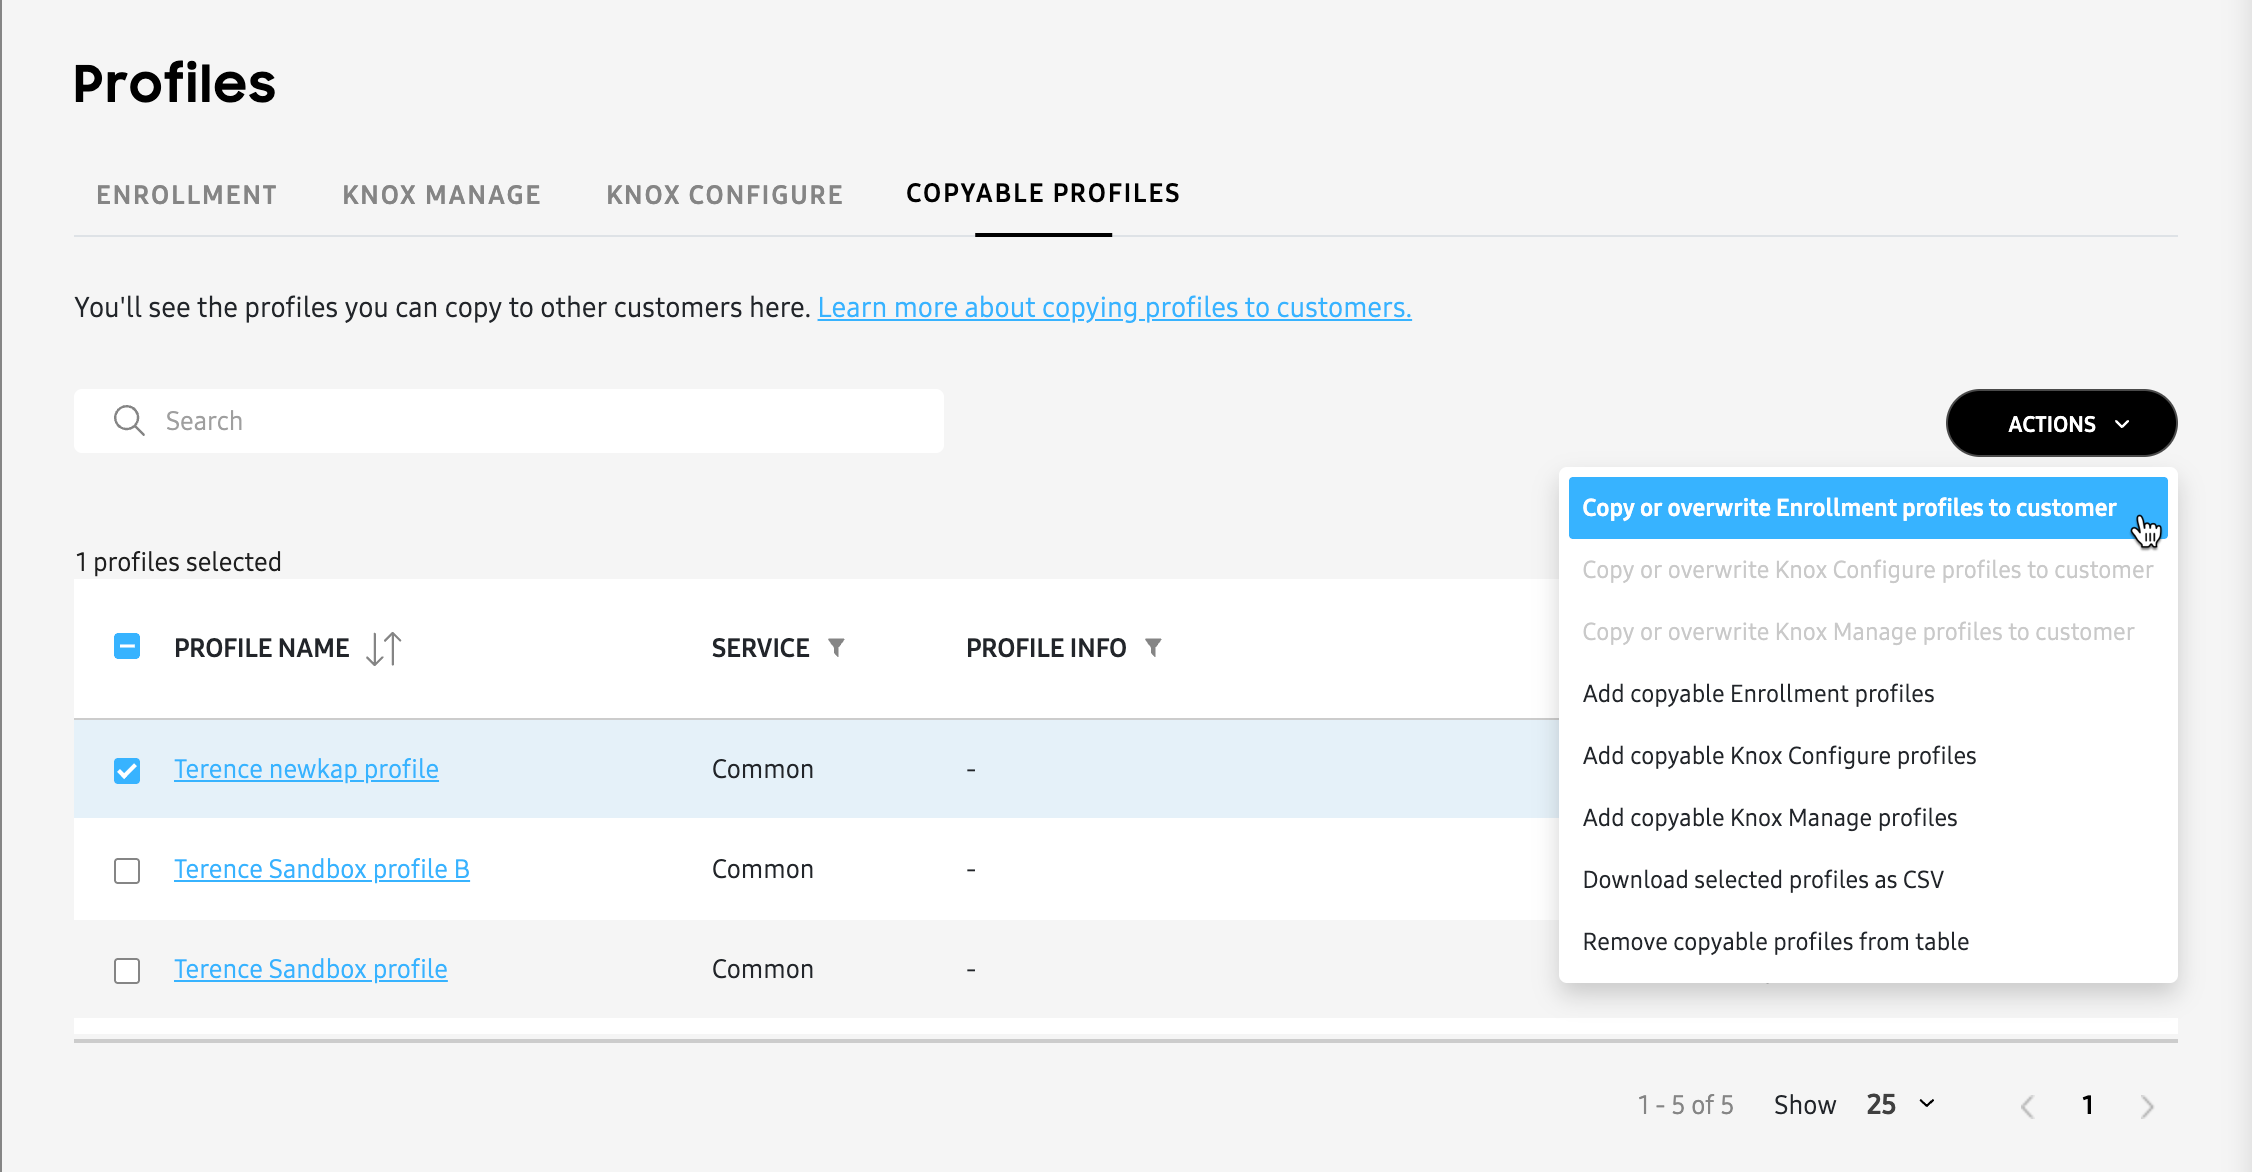Check the Terence Sandbox profile checkbox
Viewport: 2252px width, 1172px height.
click(127, 970)
